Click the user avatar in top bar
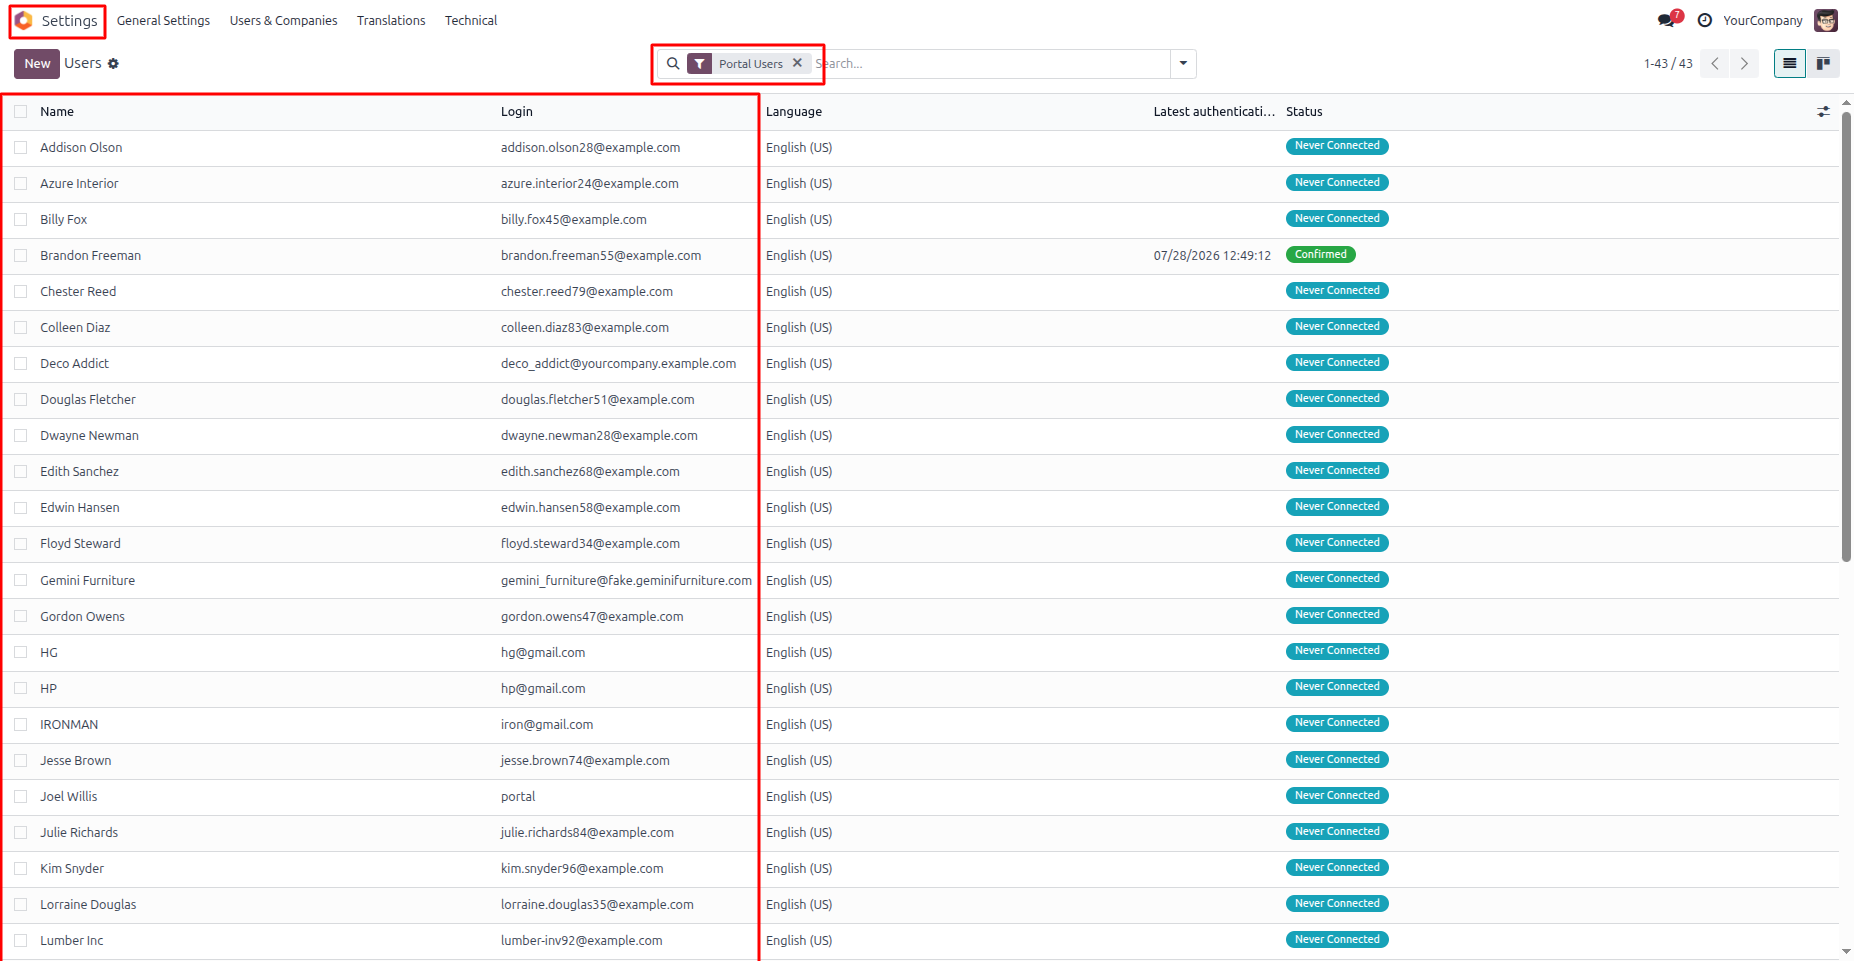Viewport: 1854px width, 961px height. pos(1826,20)
